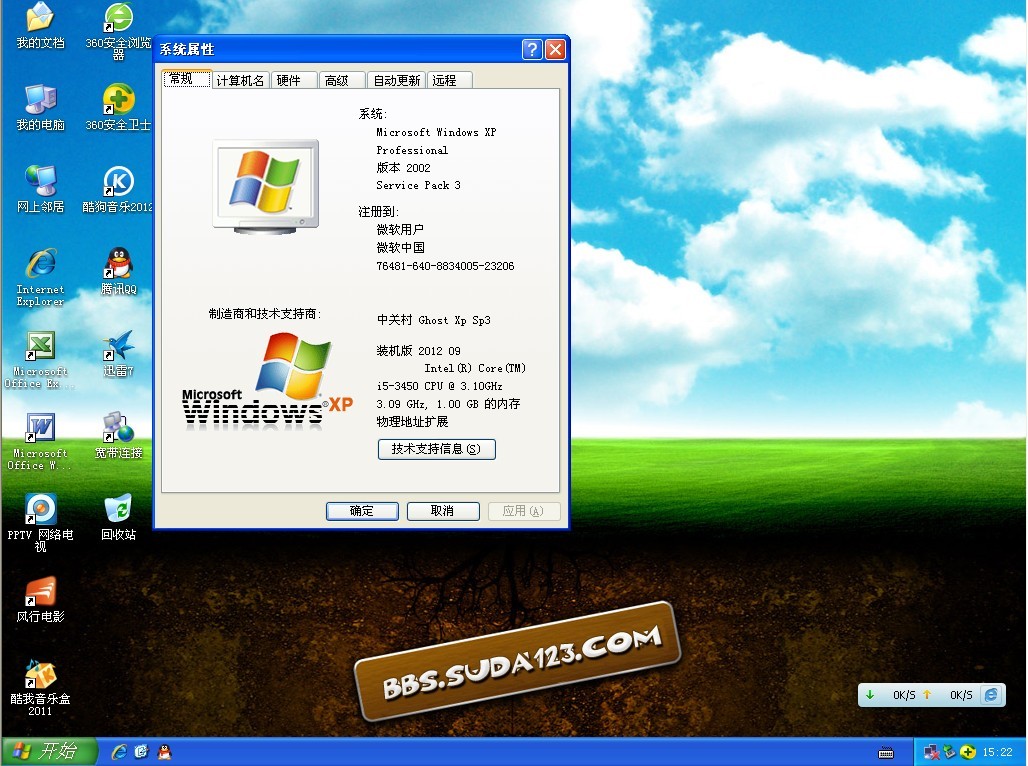Image resolution: width=1028 pixels, height=766 pixels.
Task: Click the 技术支持信息(S) button
Action: coord(437,449)
